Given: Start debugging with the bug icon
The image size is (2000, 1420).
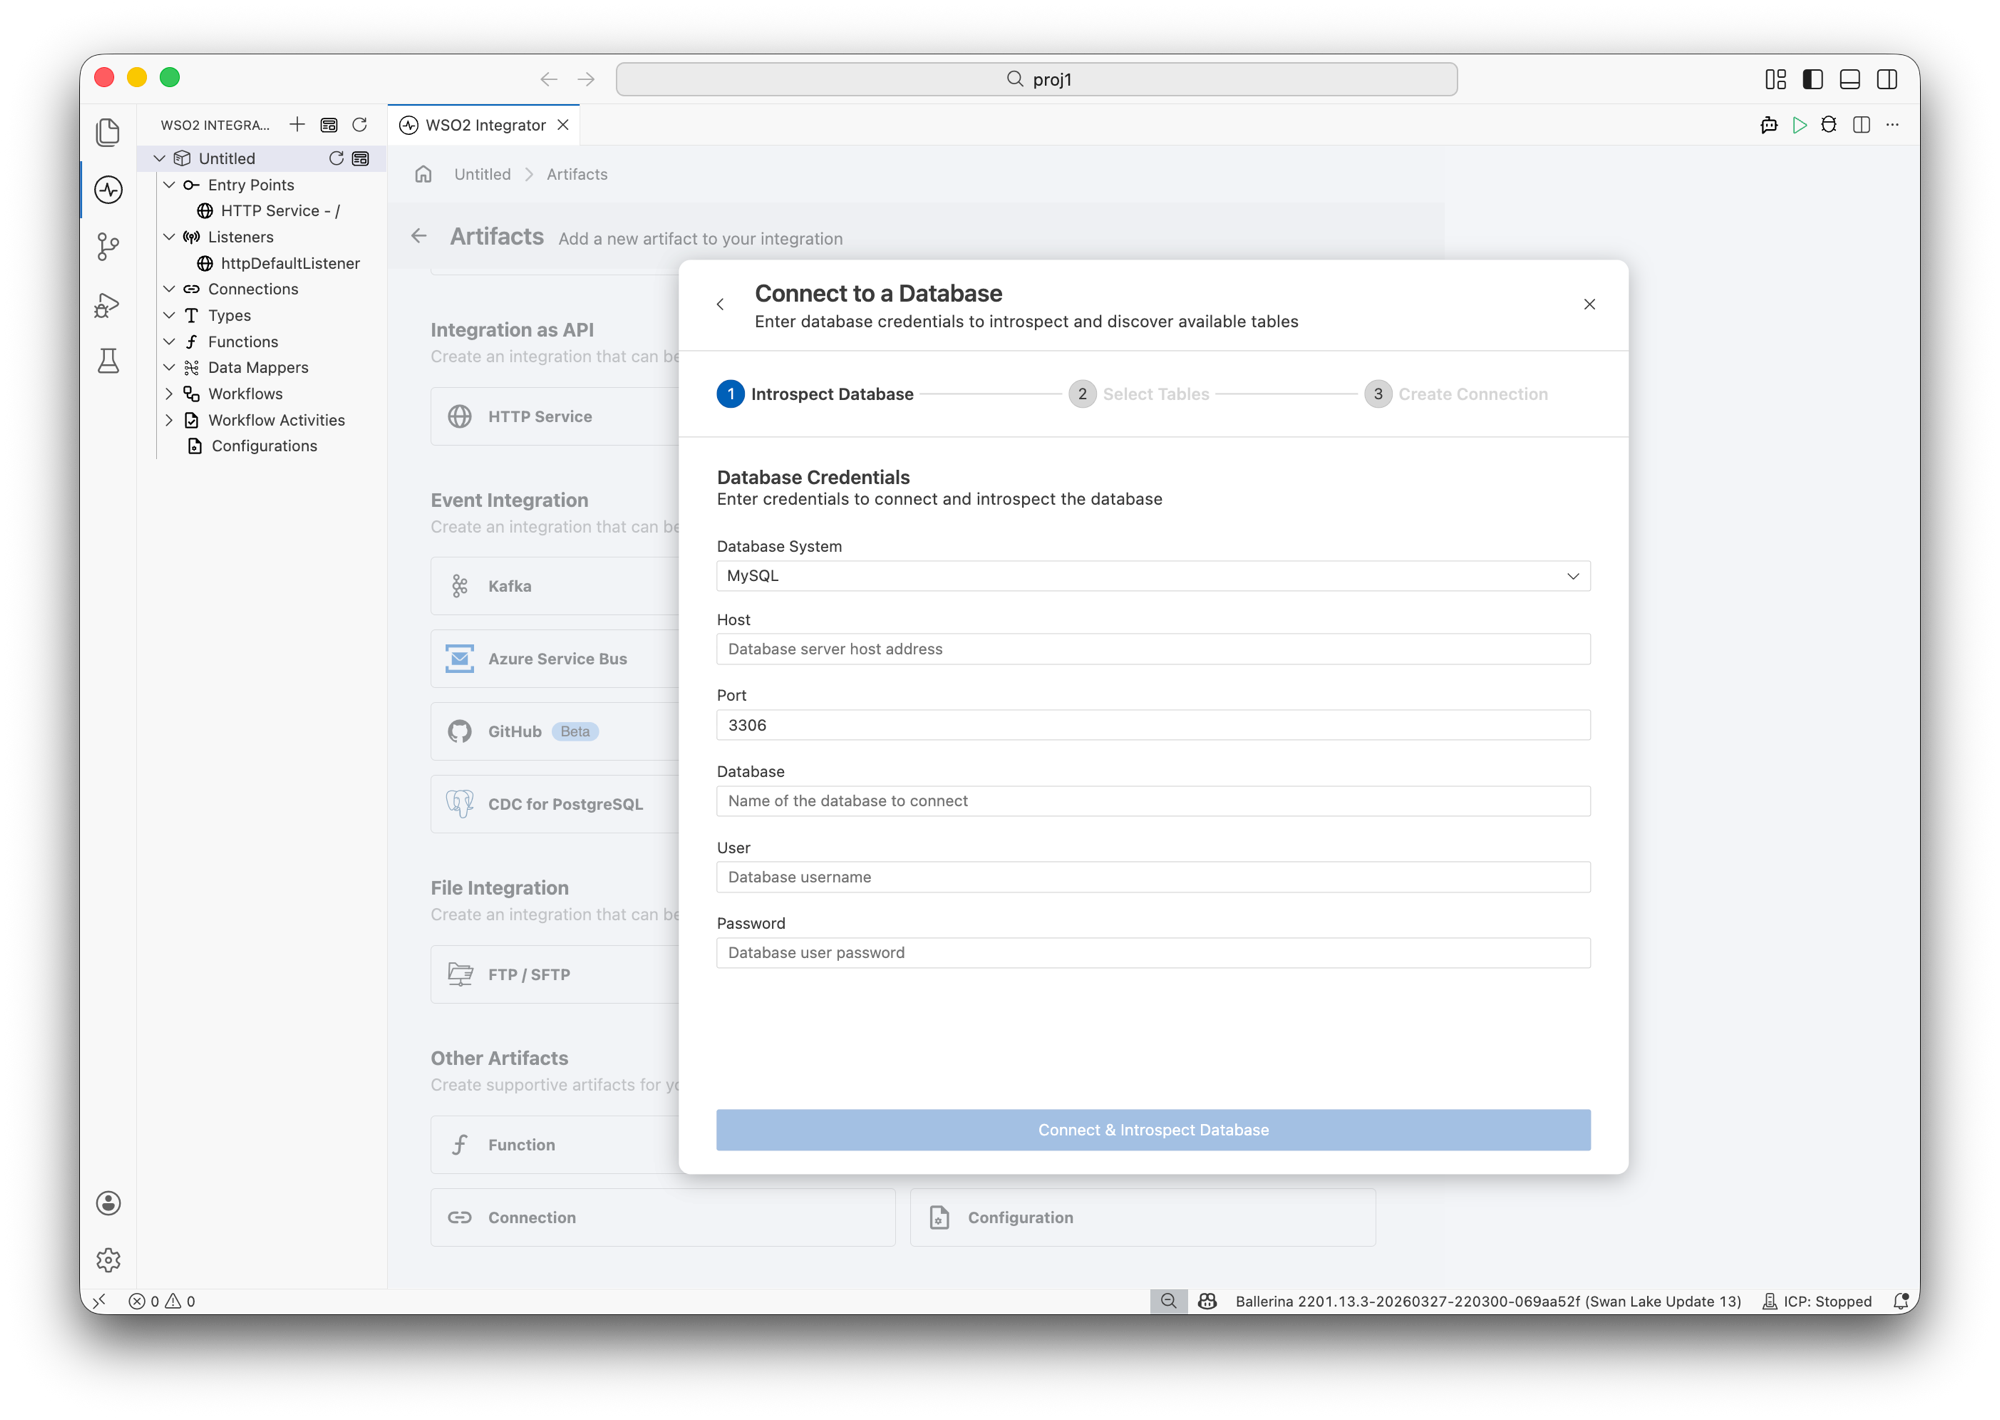Looking at the screenshot, I should click(1829, 125).
